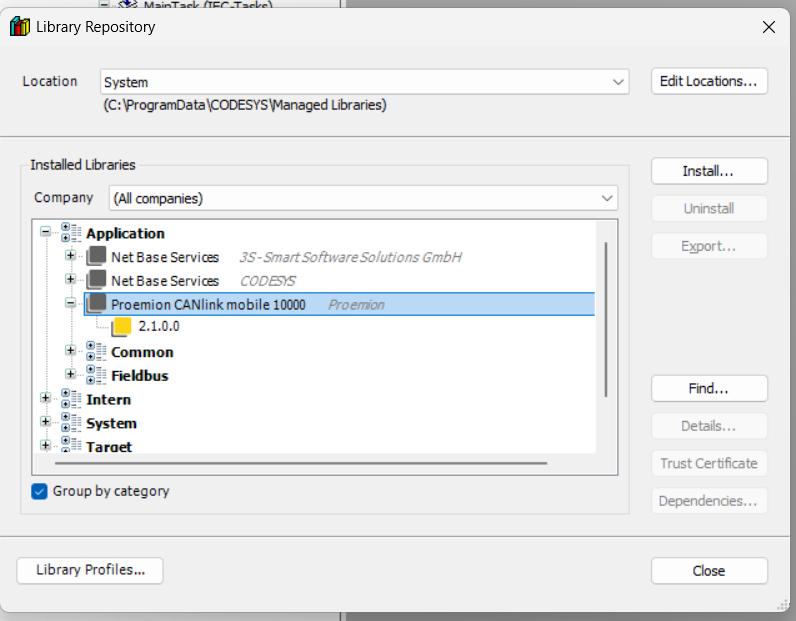
Task: Click the Proemion CANlink mobile library icon
Action: coord(96,304)
